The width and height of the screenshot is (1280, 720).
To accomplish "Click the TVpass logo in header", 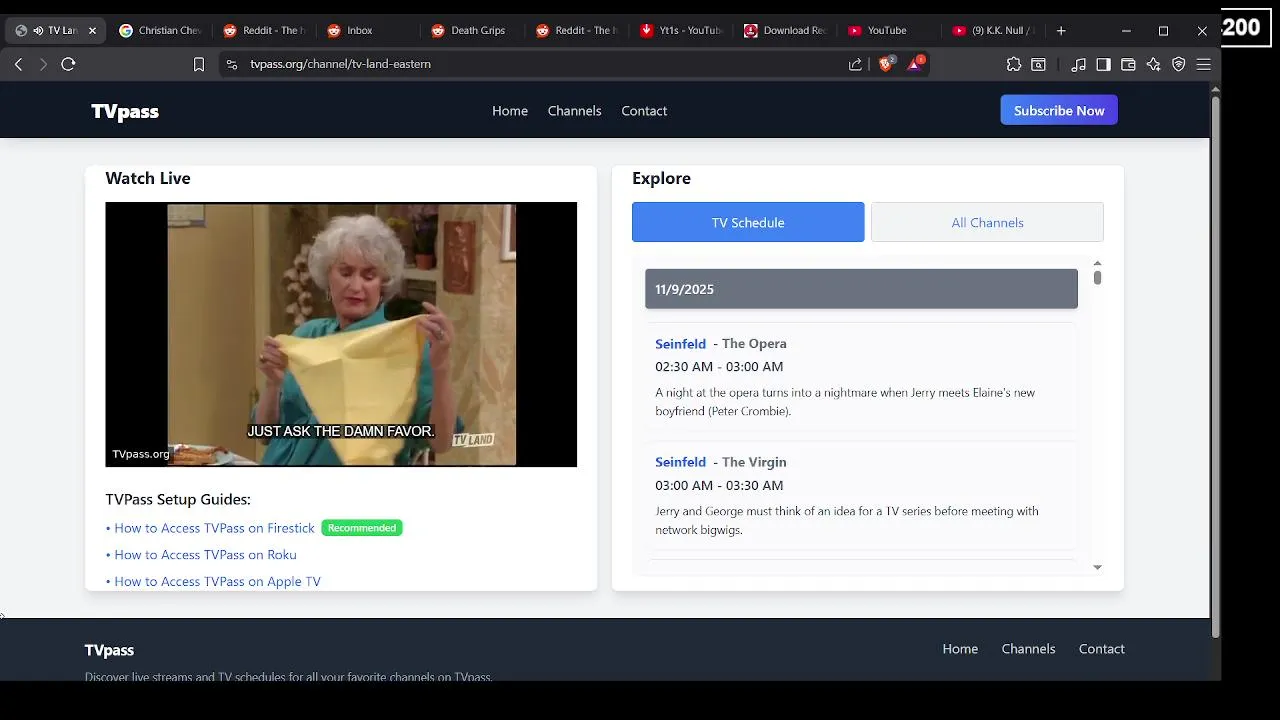I will (125, 111).
